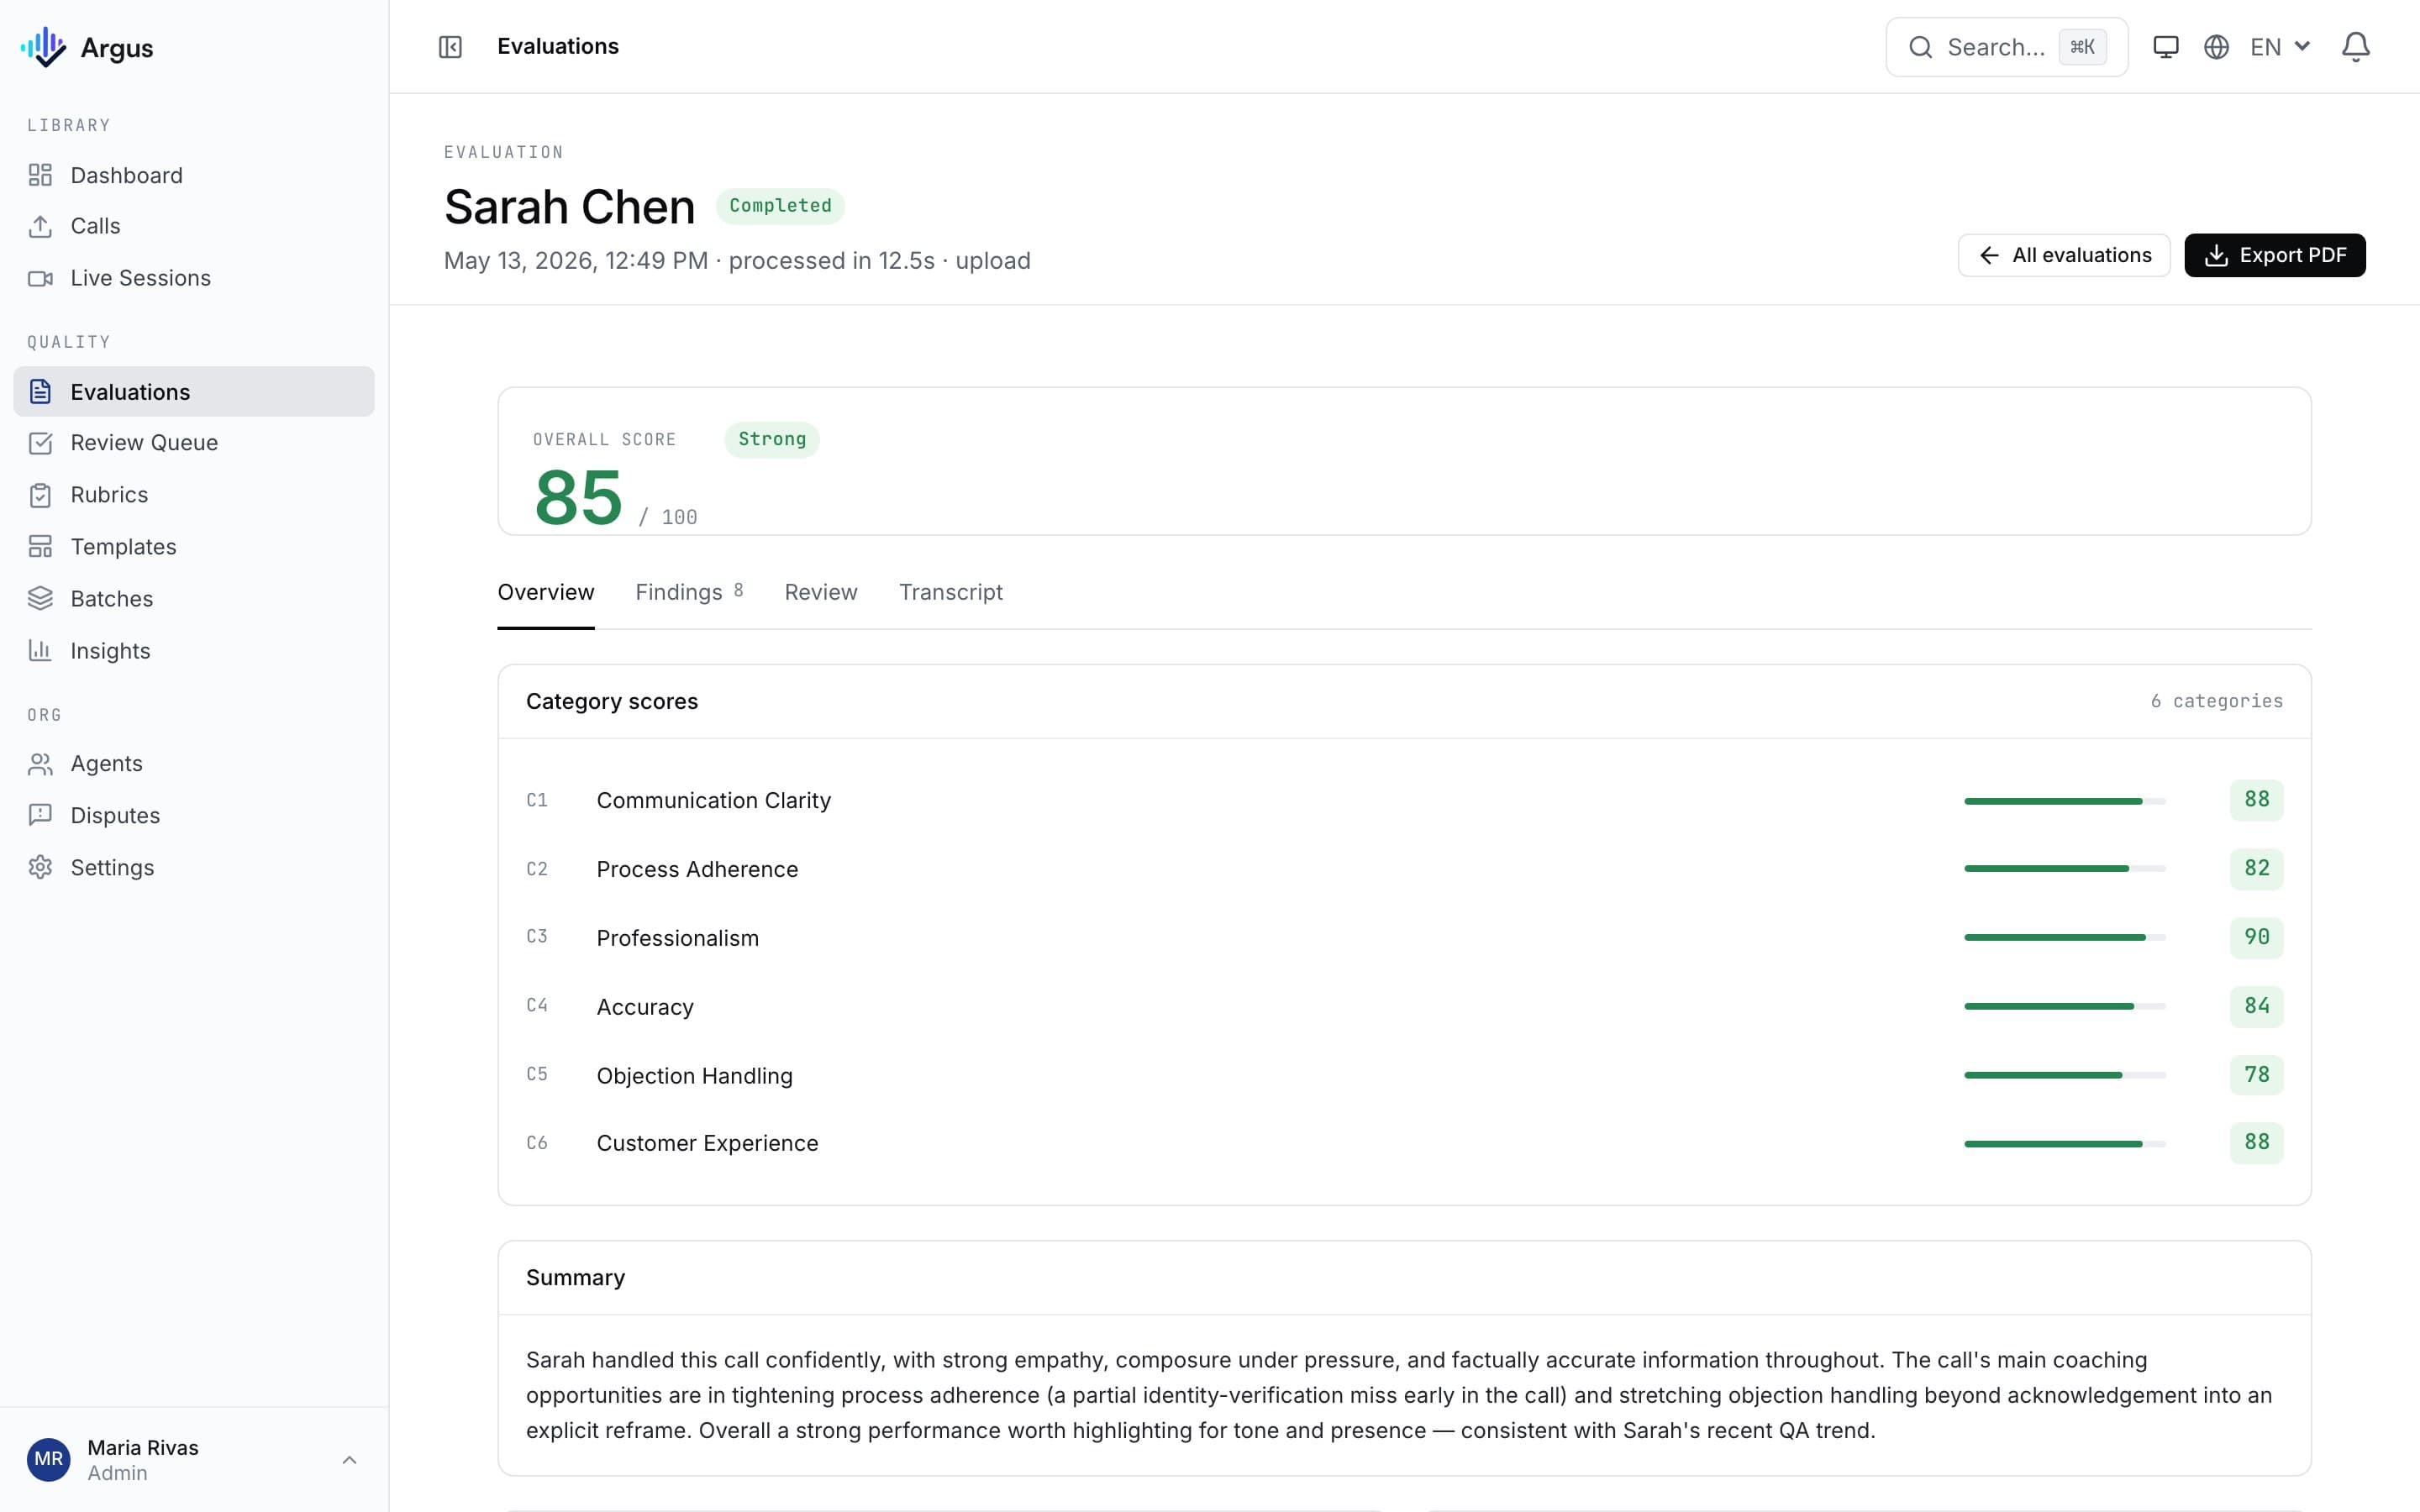The image size is (2420, 1512).
Task: Click the globe language icon
Action: click(2216, 47)
